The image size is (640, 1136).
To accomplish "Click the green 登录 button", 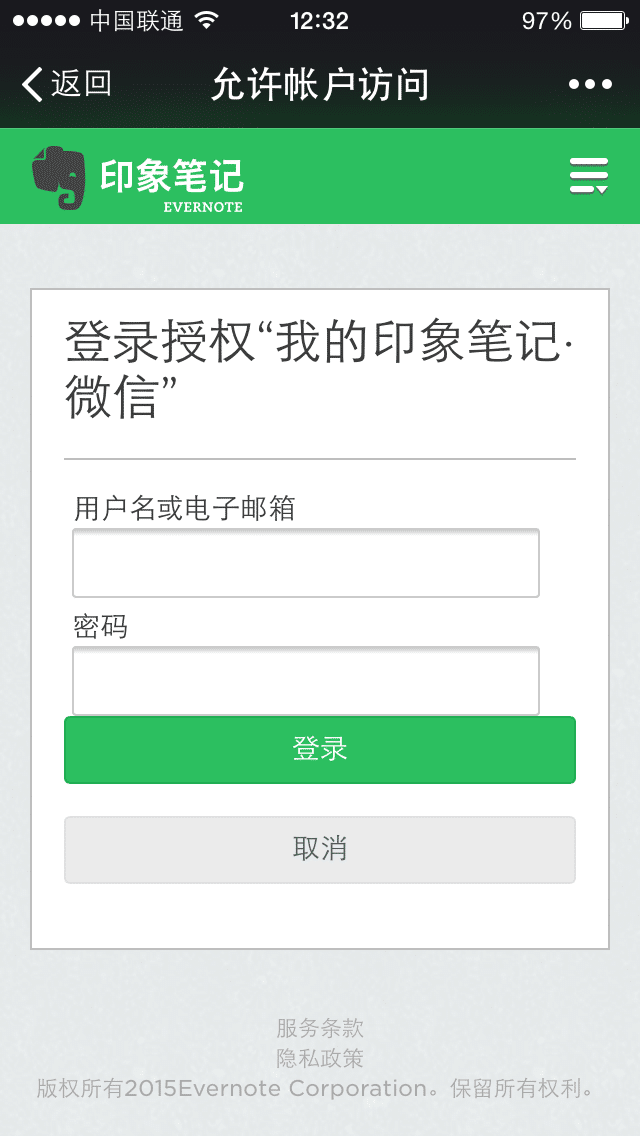I will (x=320, y=750).
